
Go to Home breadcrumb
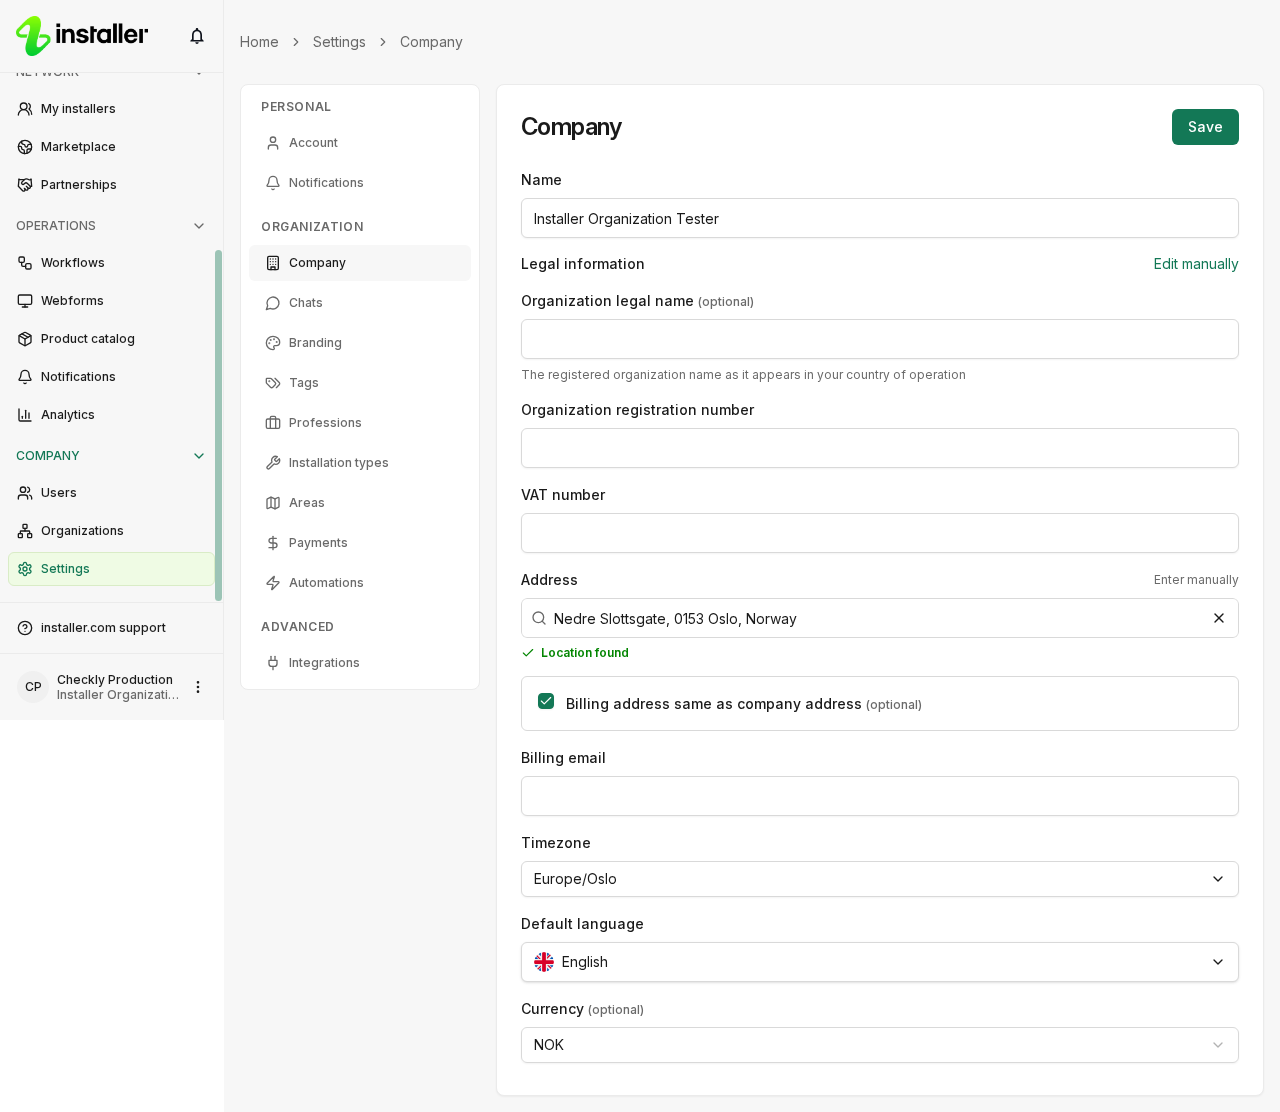point(259,42)
